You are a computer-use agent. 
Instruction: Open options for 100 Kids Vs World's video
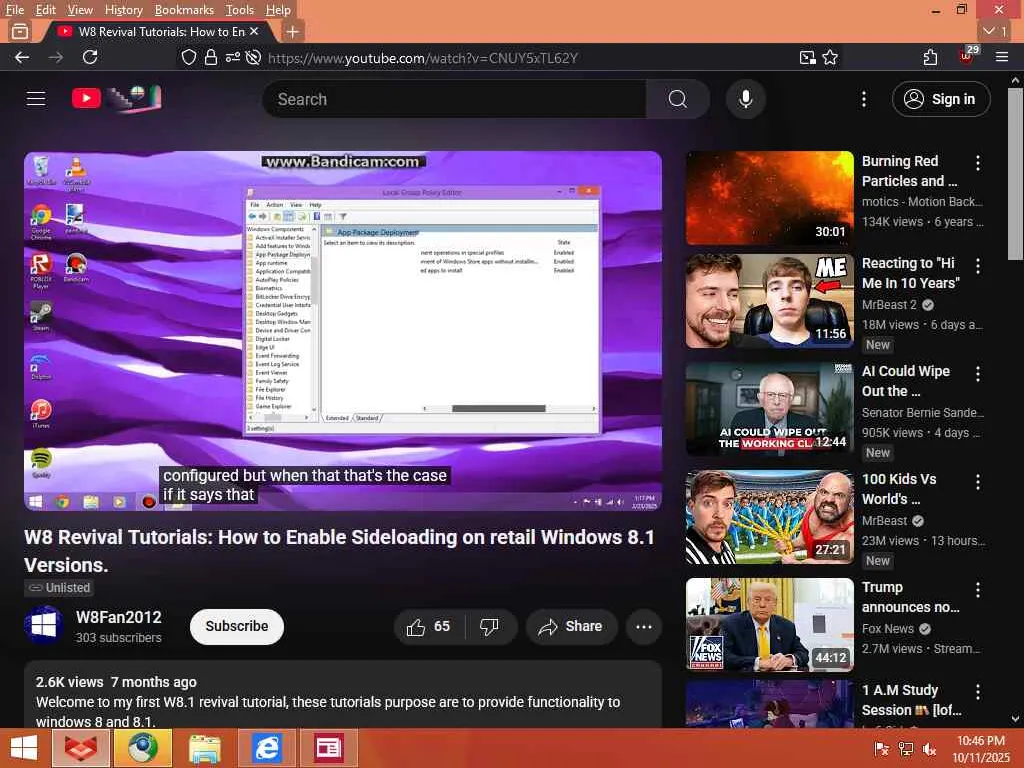click(x=978, y=482)
